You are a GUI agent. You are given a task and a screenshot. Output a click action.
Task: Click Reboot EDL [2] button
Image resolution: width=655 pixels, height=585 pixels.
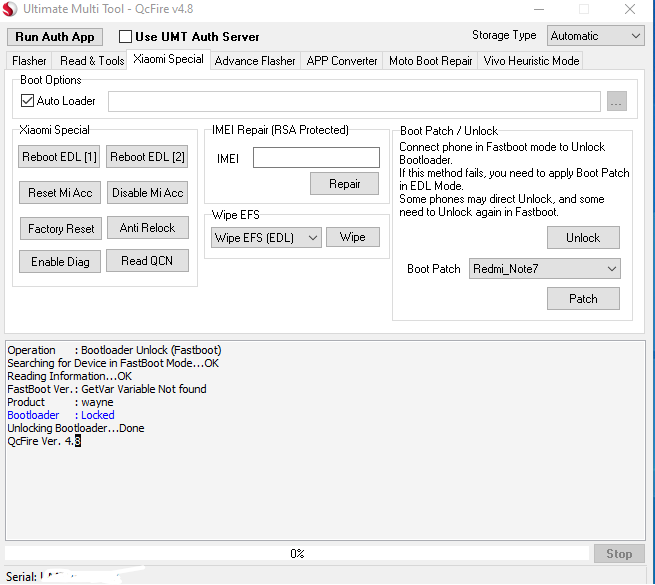click(147, 157)
